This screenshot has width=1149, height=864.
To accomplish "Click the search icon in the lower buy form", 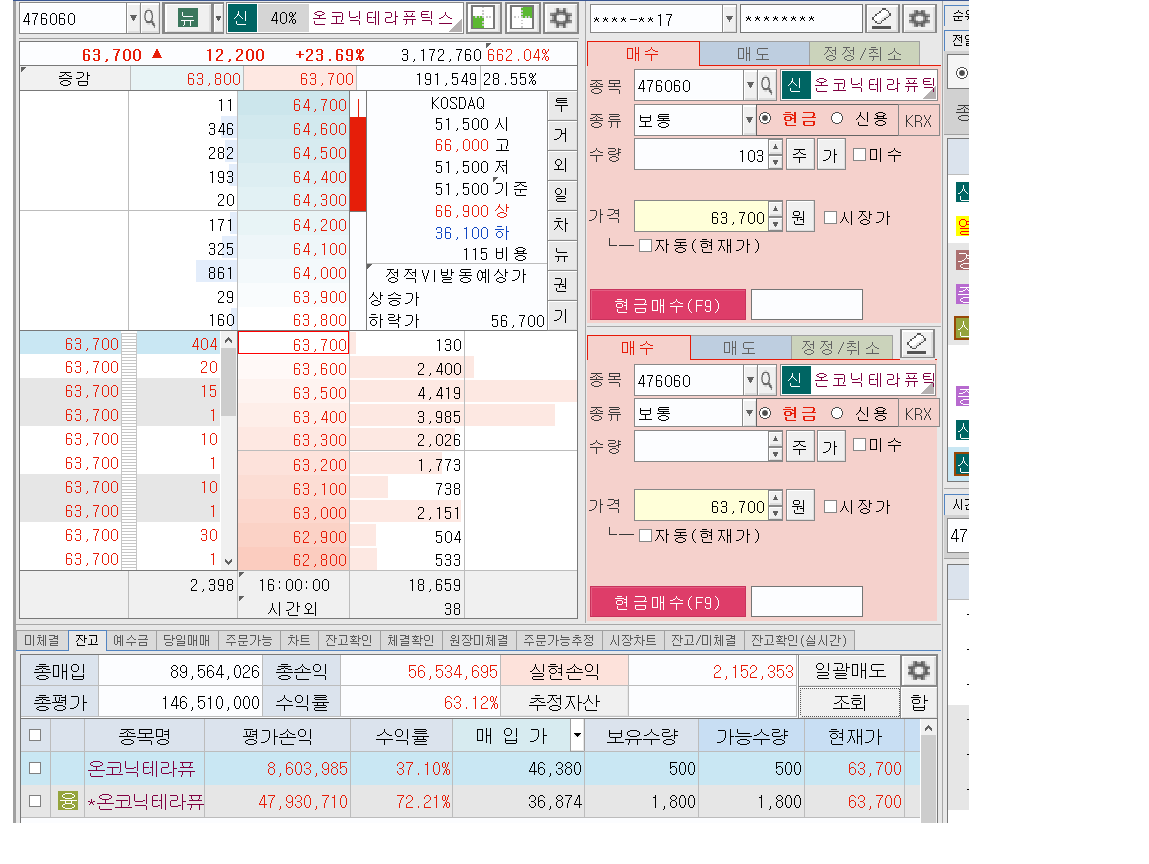I will [x=766, y=380].
